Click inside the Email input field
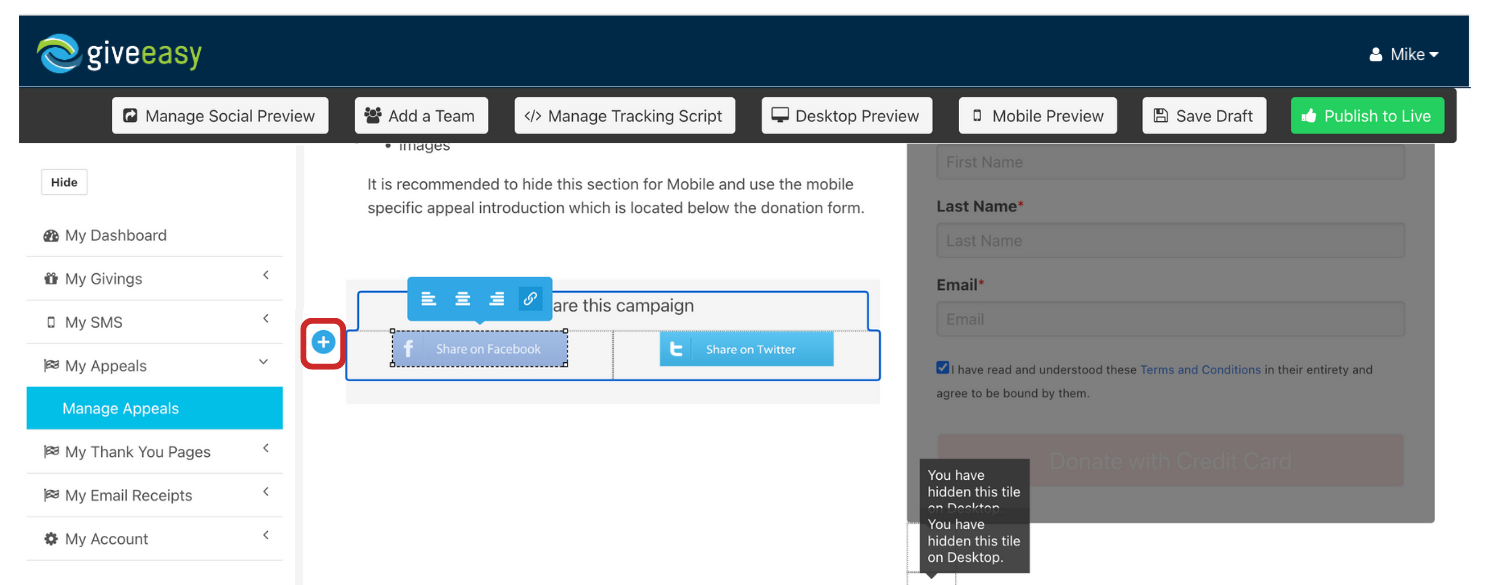1500x585 pixels. point(1170,318)
